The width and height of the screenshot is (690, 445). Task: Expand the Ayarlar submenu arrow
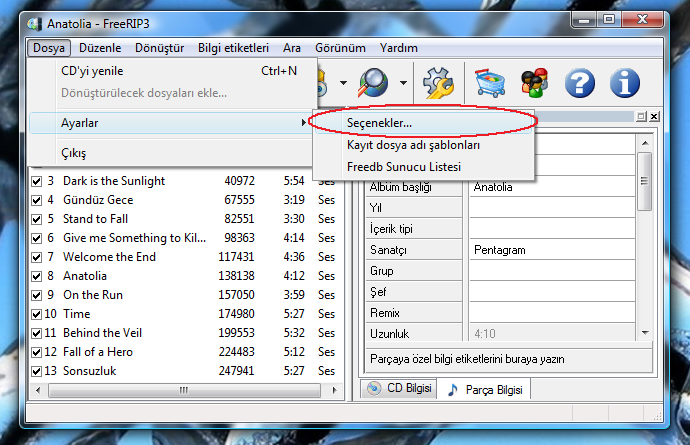click(x=304, y=123)
